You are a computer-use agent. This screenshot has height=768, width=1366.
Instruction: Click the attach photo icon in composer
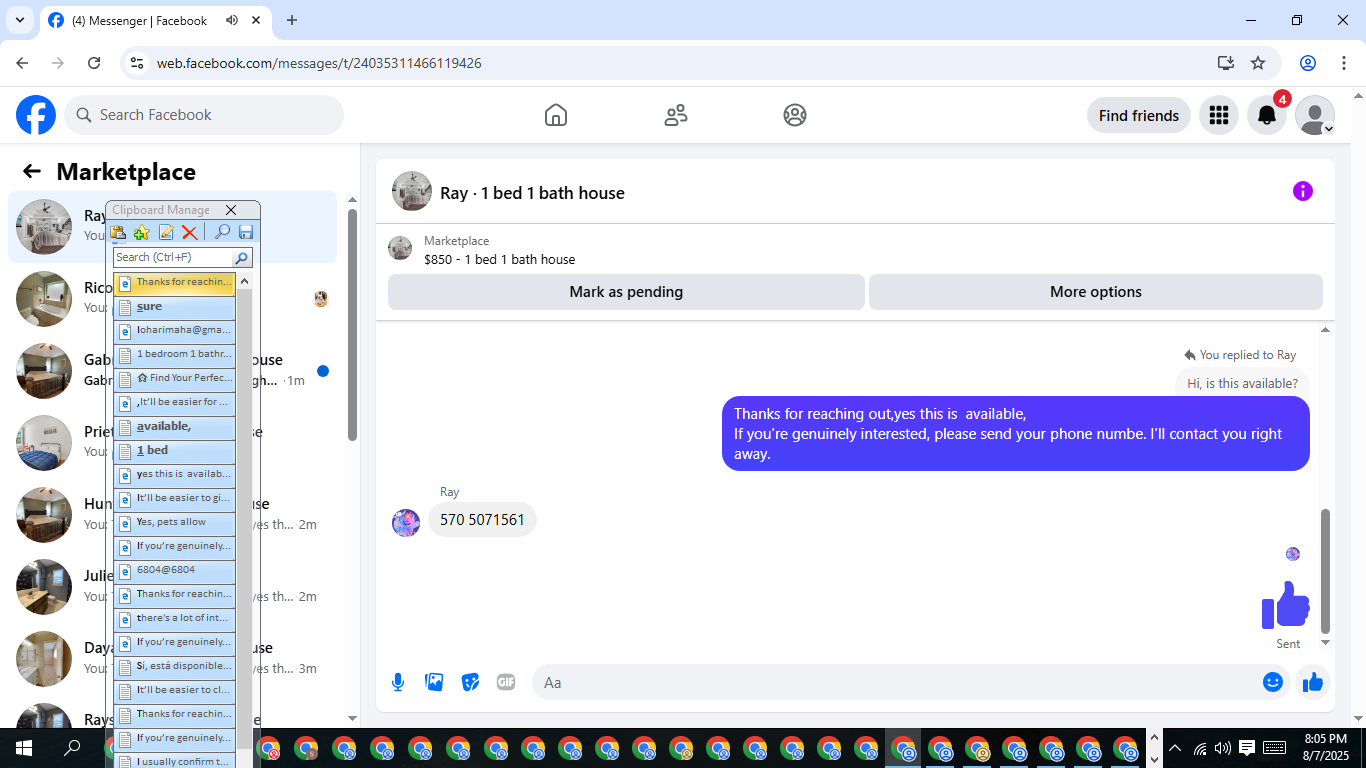coord(434,682)
